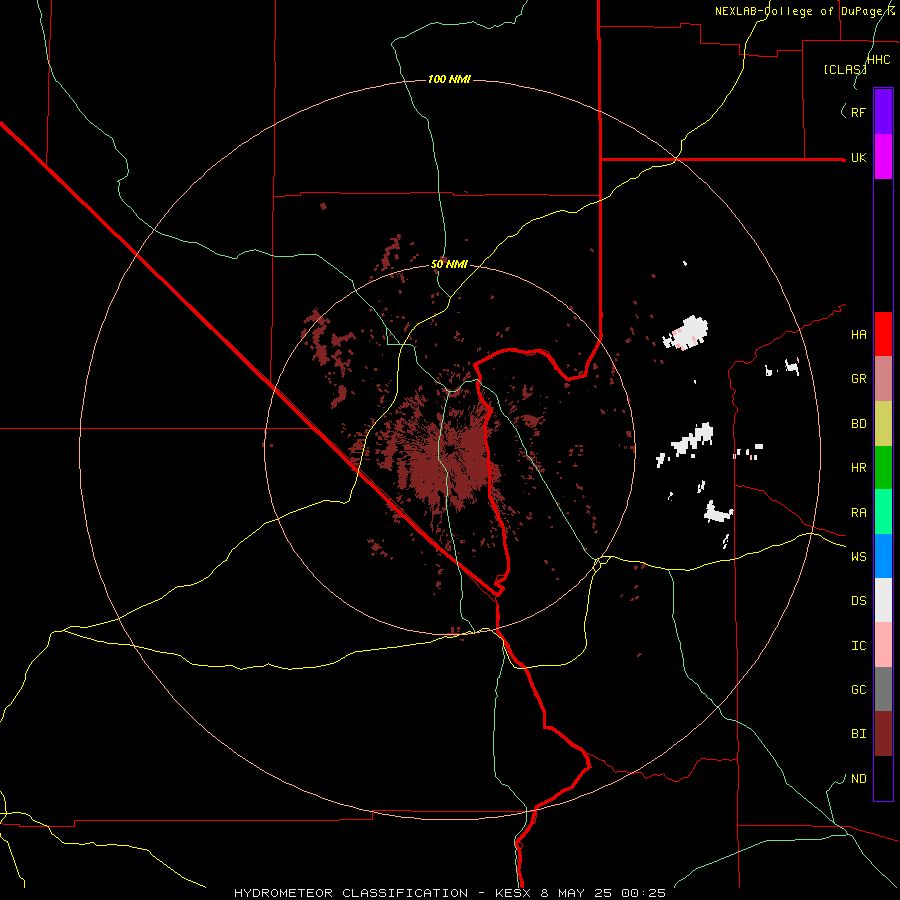
Task: Click the HA red legend swatch
Action: [x=883, y=334]
